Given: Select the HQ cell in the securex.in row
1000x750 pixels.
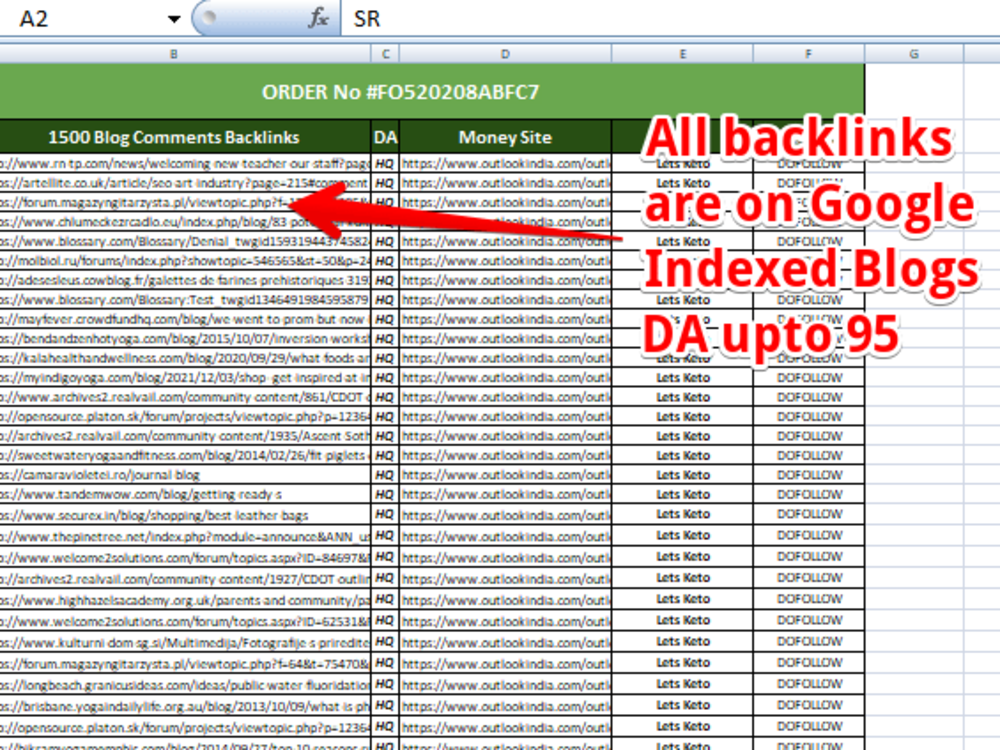Looking at the screenshot, I should (x=385, y=515).
